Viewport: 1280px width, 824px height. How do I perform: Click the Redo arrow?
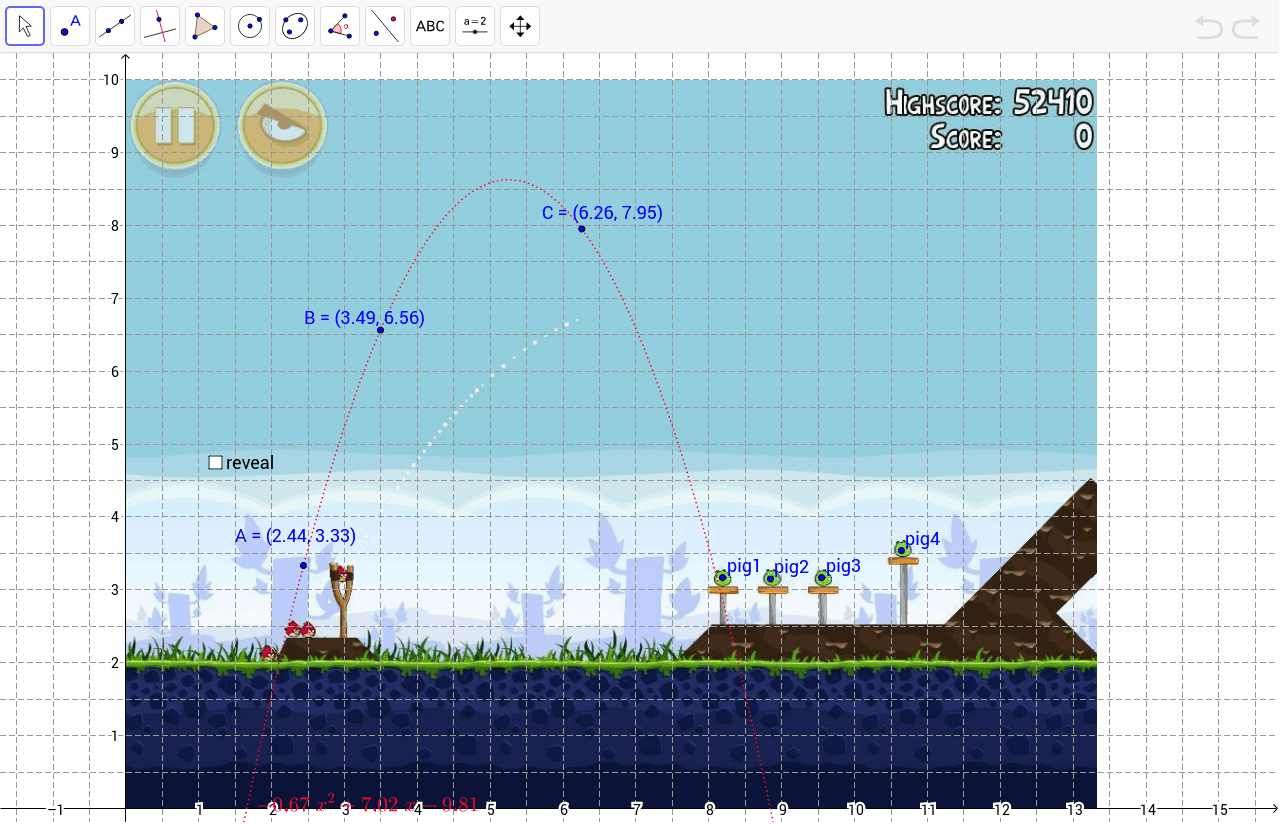click(x=1246, y=27)
